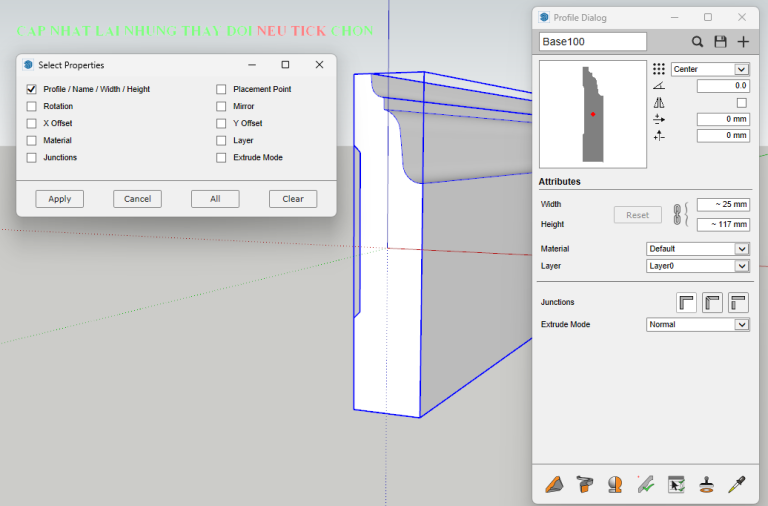Check the Extrude Mode property box

(x=221, y=158)
